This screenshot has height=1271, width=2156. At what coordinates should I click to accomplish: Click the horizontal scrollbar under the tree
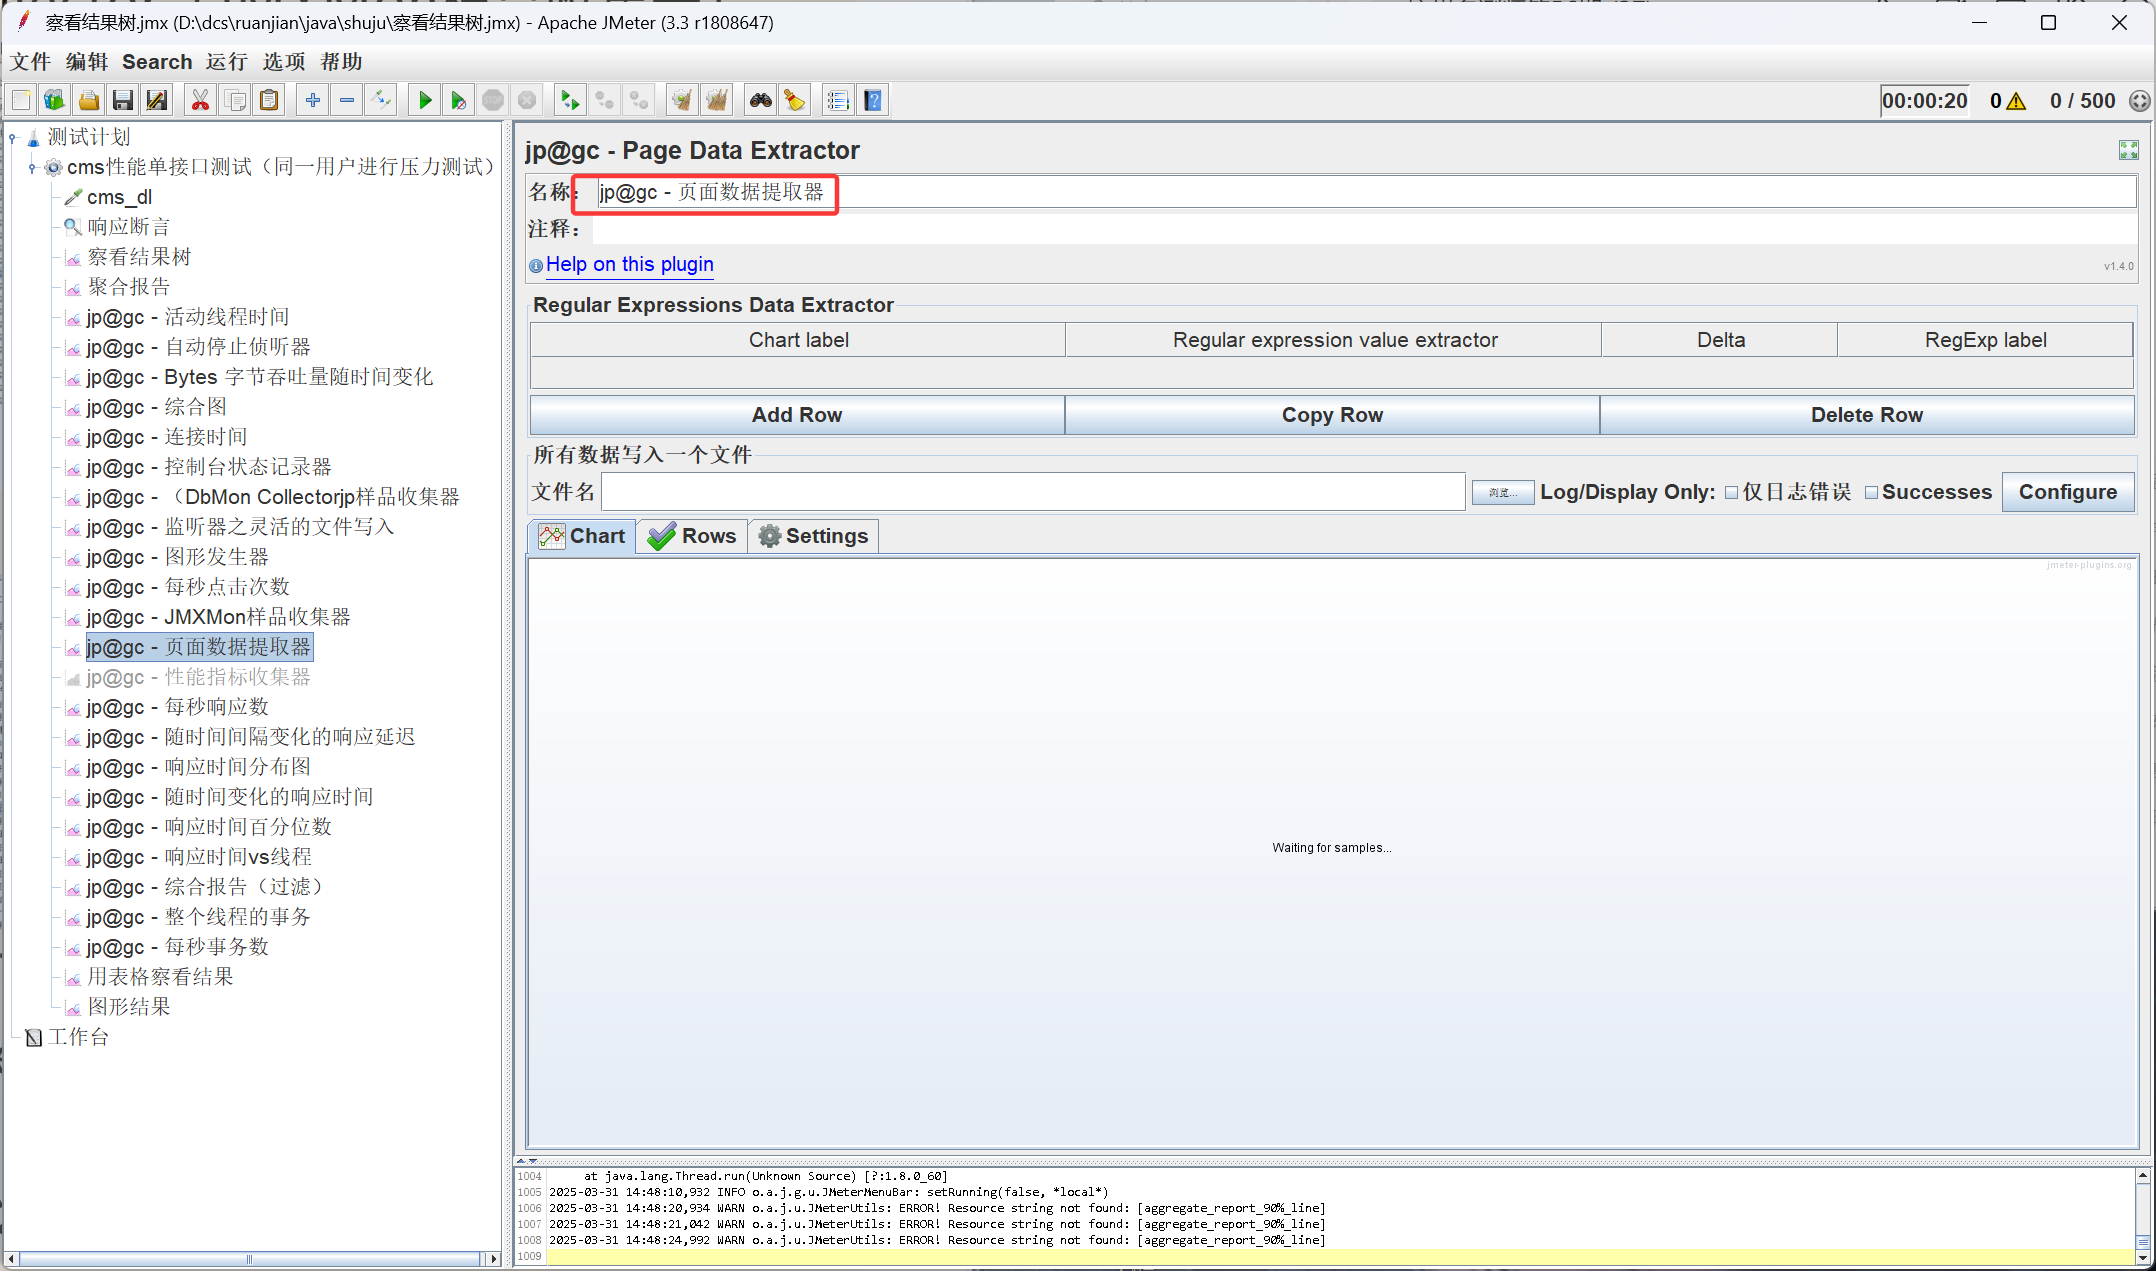(250, 1259)
